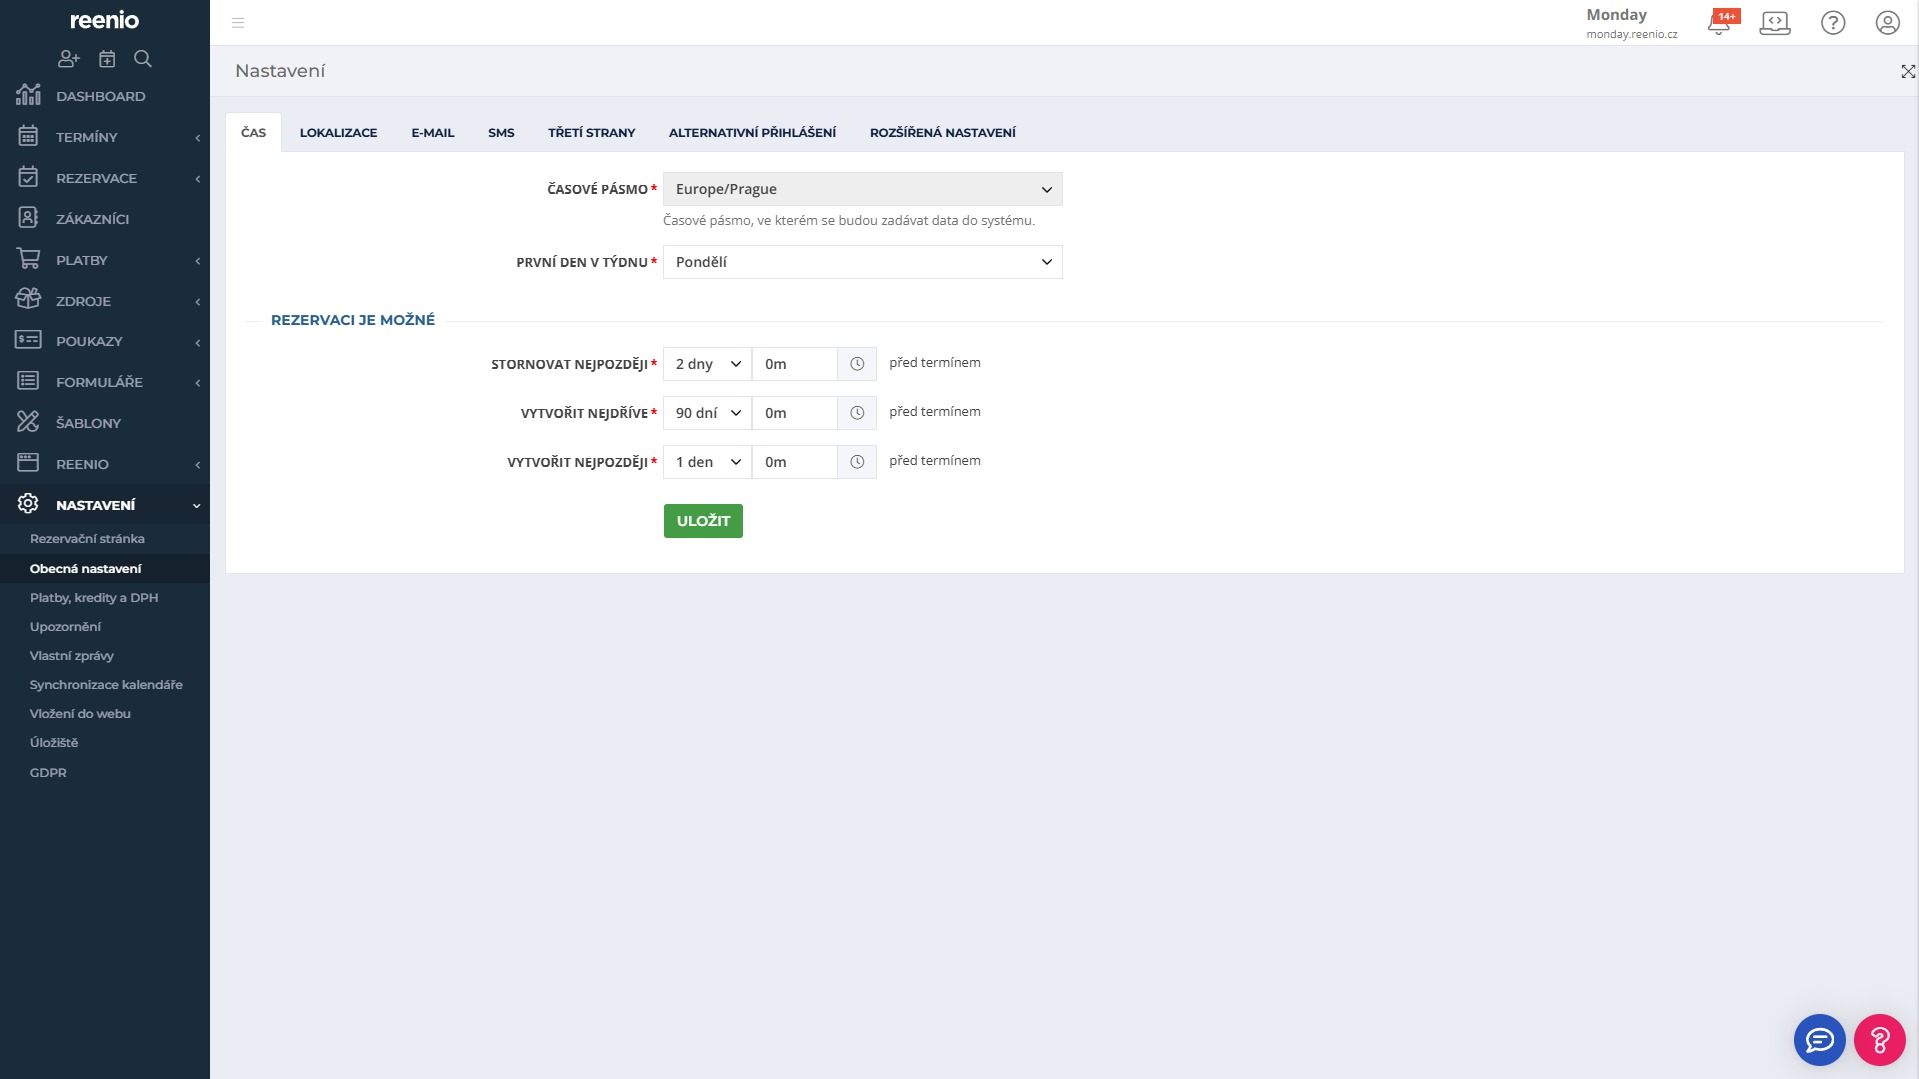Switch to the Lokalizace tab
This screenshot has height=1079, width=1919.
click(338, 132)
